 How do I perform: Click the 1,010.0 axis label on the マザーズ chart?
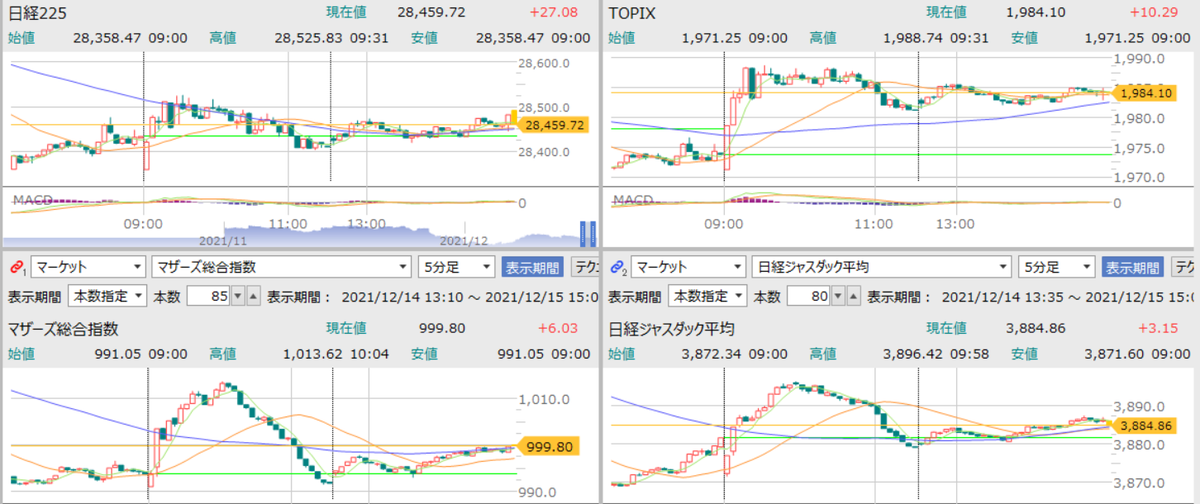[546, 400]
